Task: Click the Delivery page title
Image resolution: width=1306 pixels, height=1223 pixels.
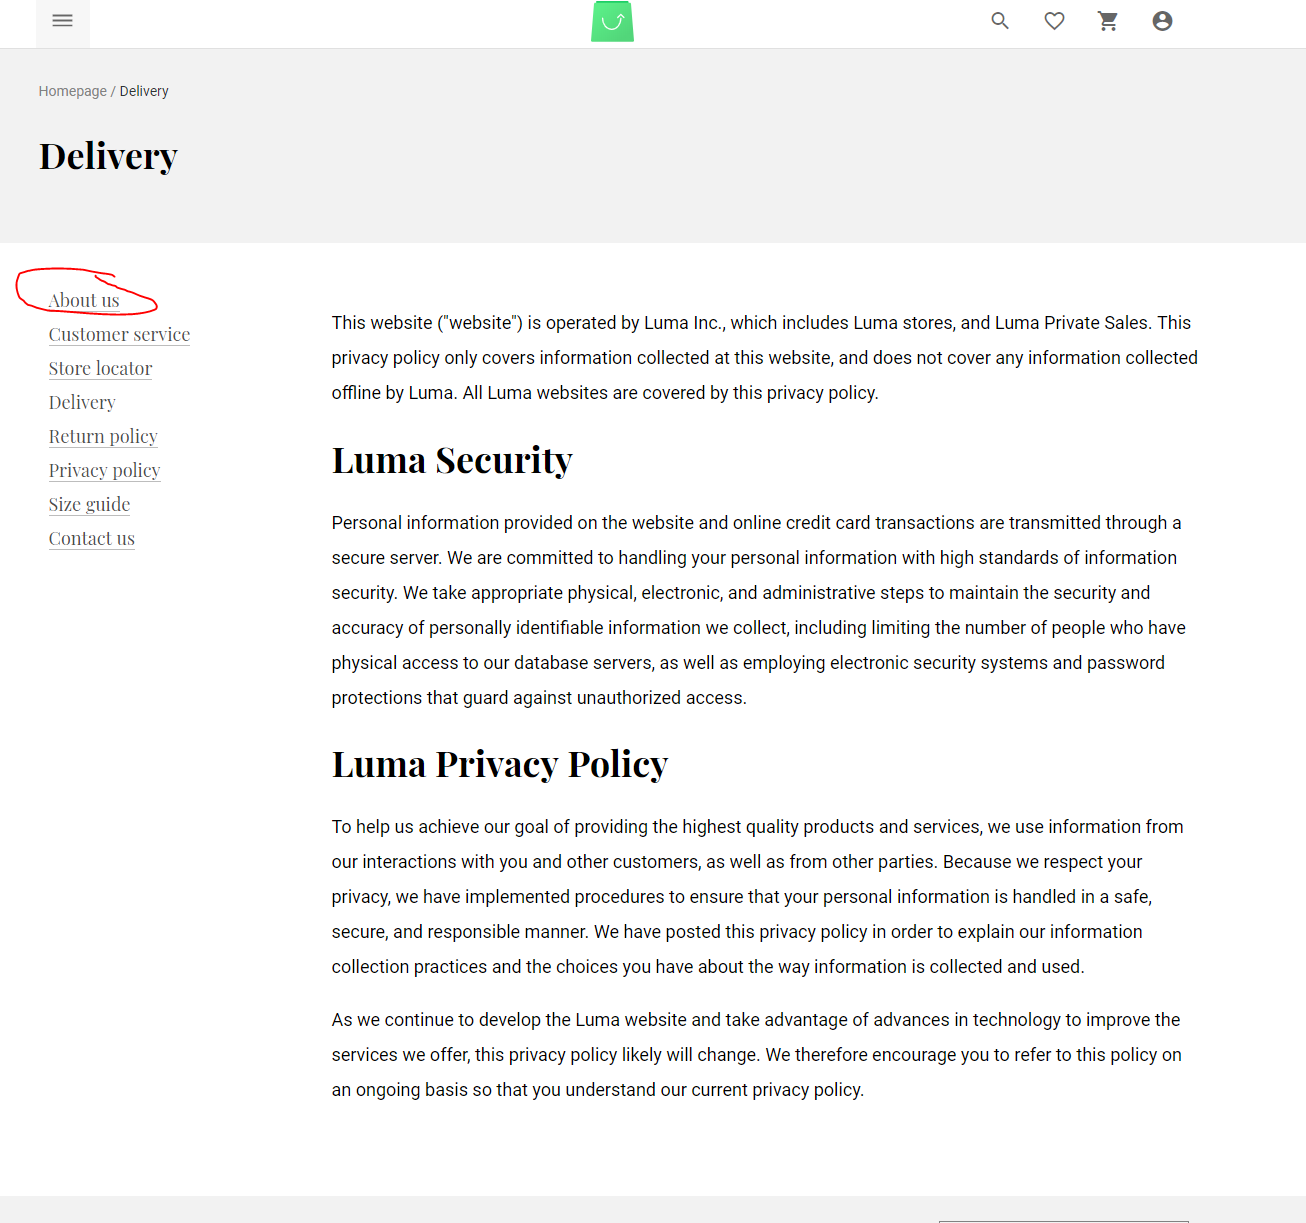Action: pyautogui.click(x=108, y=156)
